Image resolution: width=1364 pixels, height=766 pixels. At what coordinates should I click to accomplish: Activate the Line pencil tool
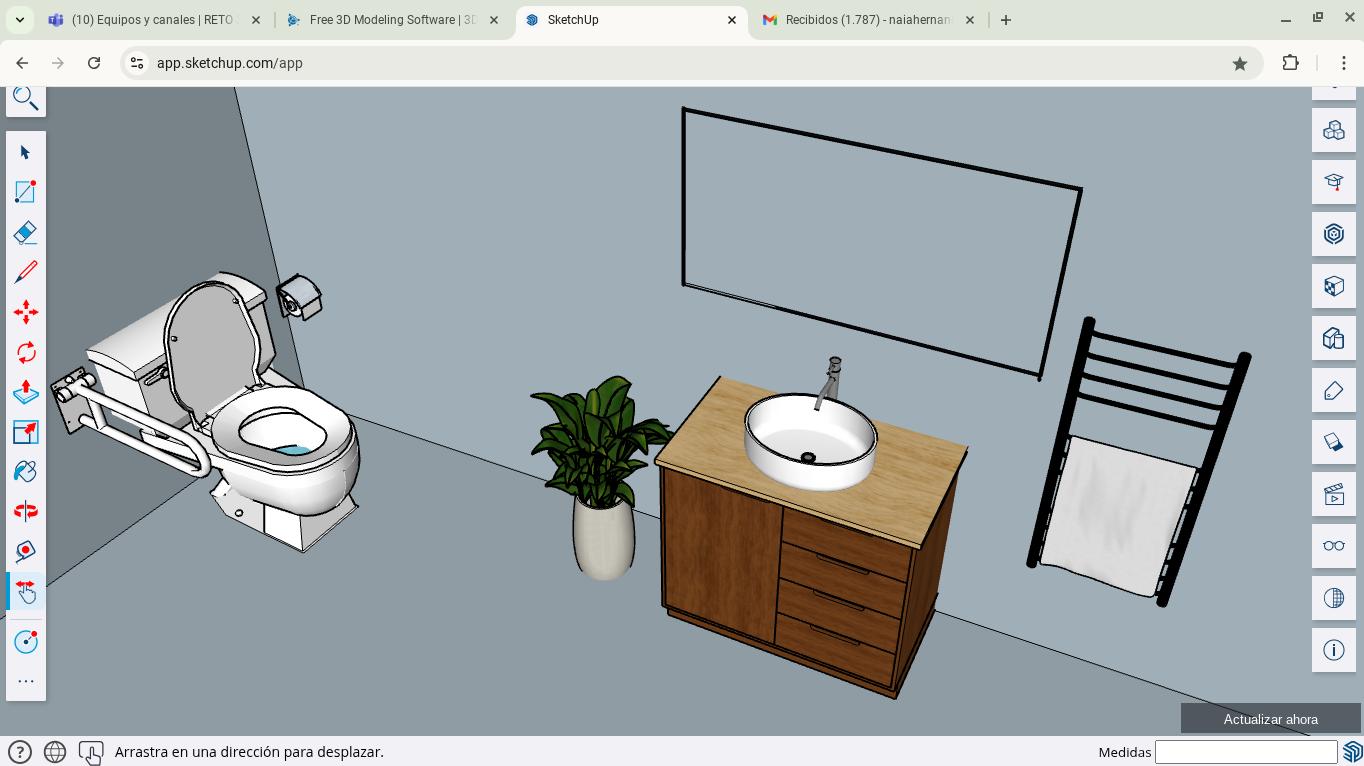coord(25,272)
